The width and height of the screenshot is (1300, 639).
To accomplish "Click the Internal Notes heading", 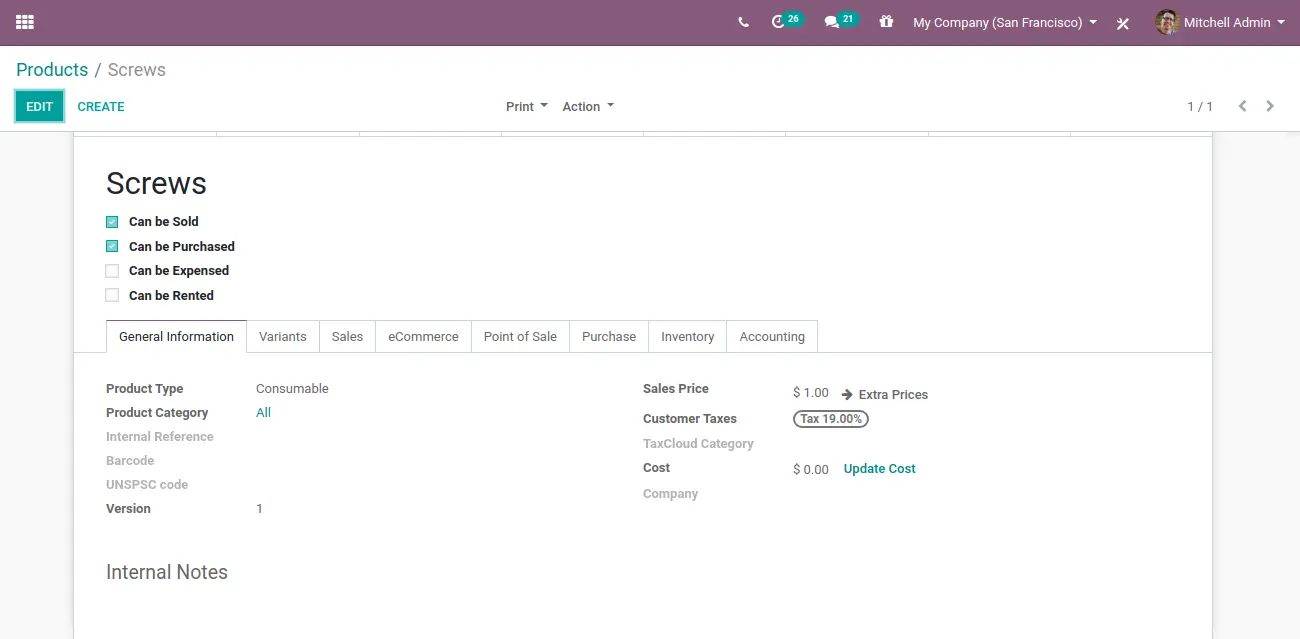I will pos(167,572).
